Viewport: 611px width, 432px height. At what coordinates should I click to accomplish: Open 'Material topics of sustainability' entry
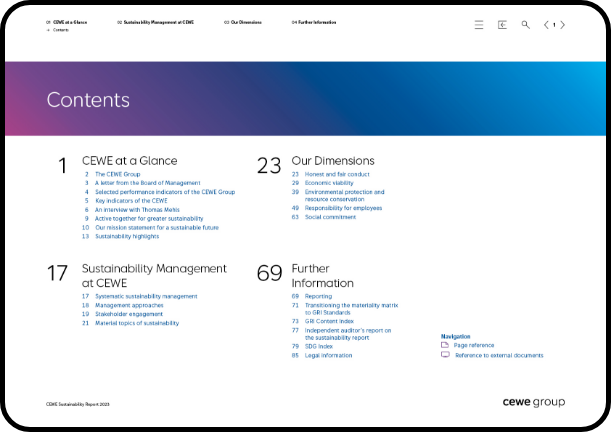pyautogui.click(x=137, y=323)
